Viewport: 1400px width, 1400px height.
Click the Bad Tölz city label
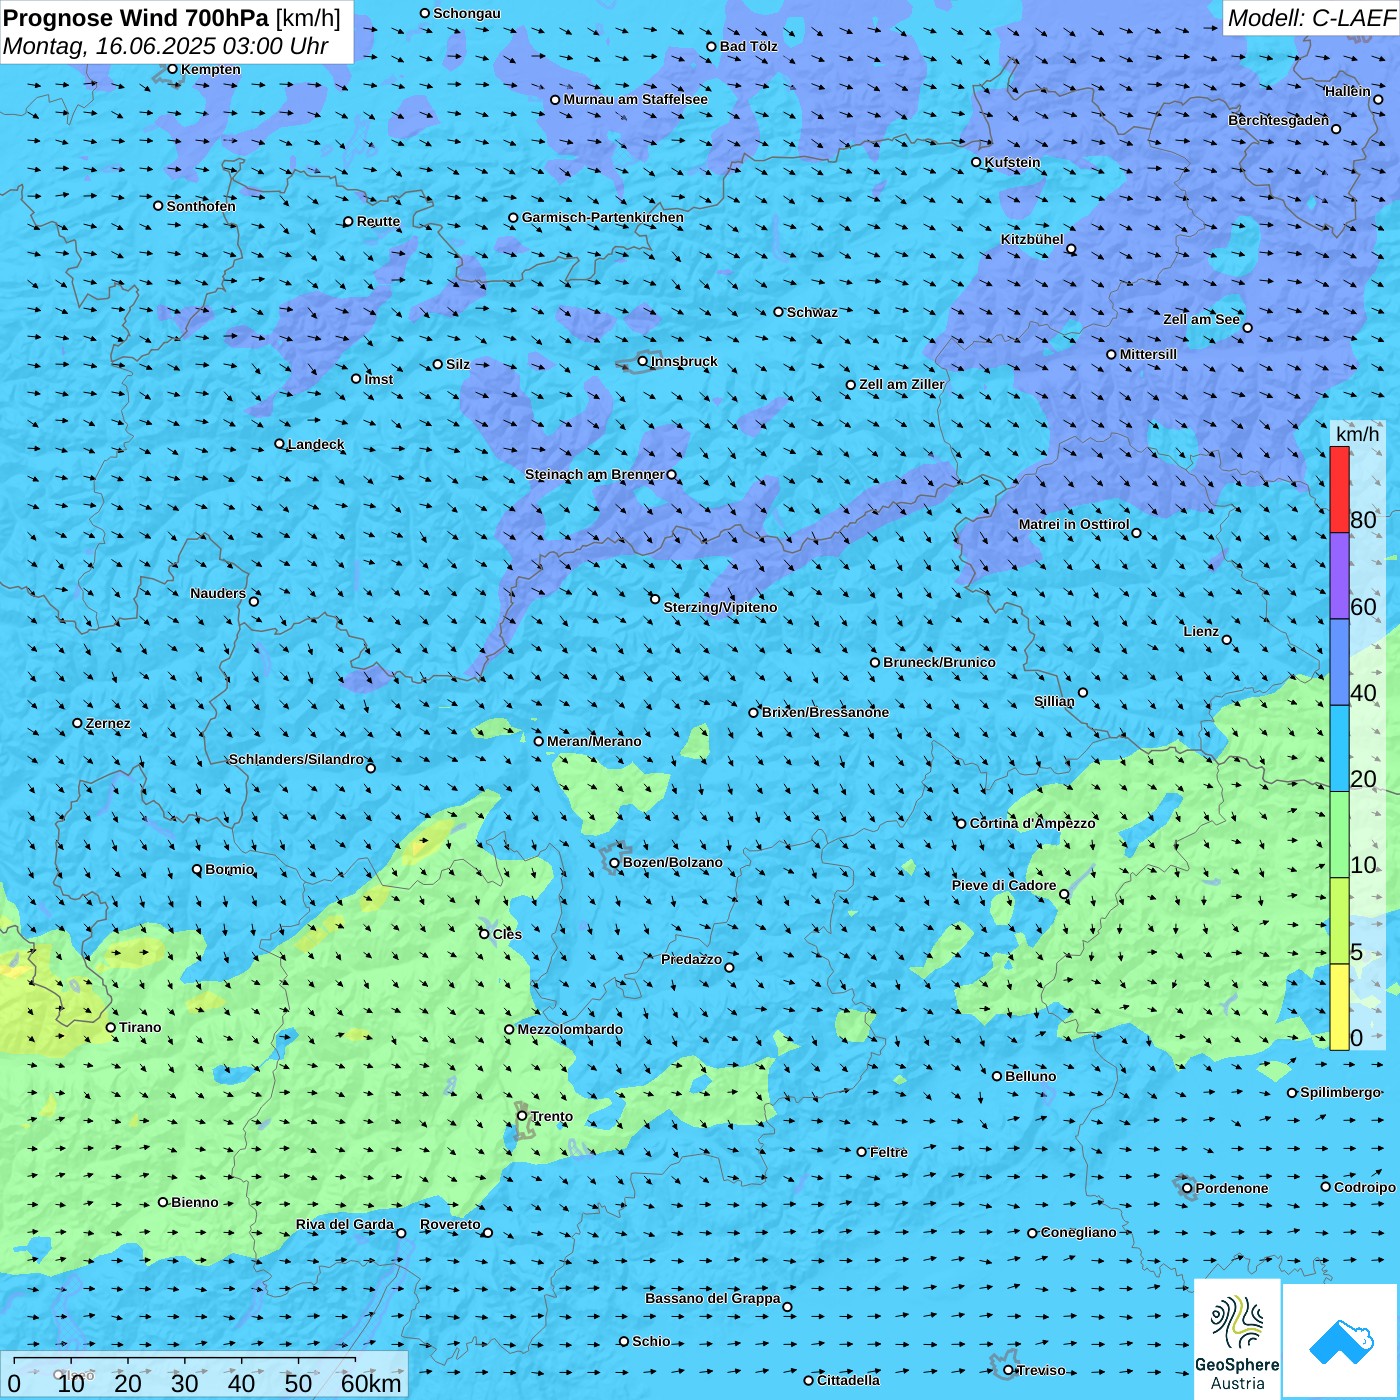(x=749, y=46)
